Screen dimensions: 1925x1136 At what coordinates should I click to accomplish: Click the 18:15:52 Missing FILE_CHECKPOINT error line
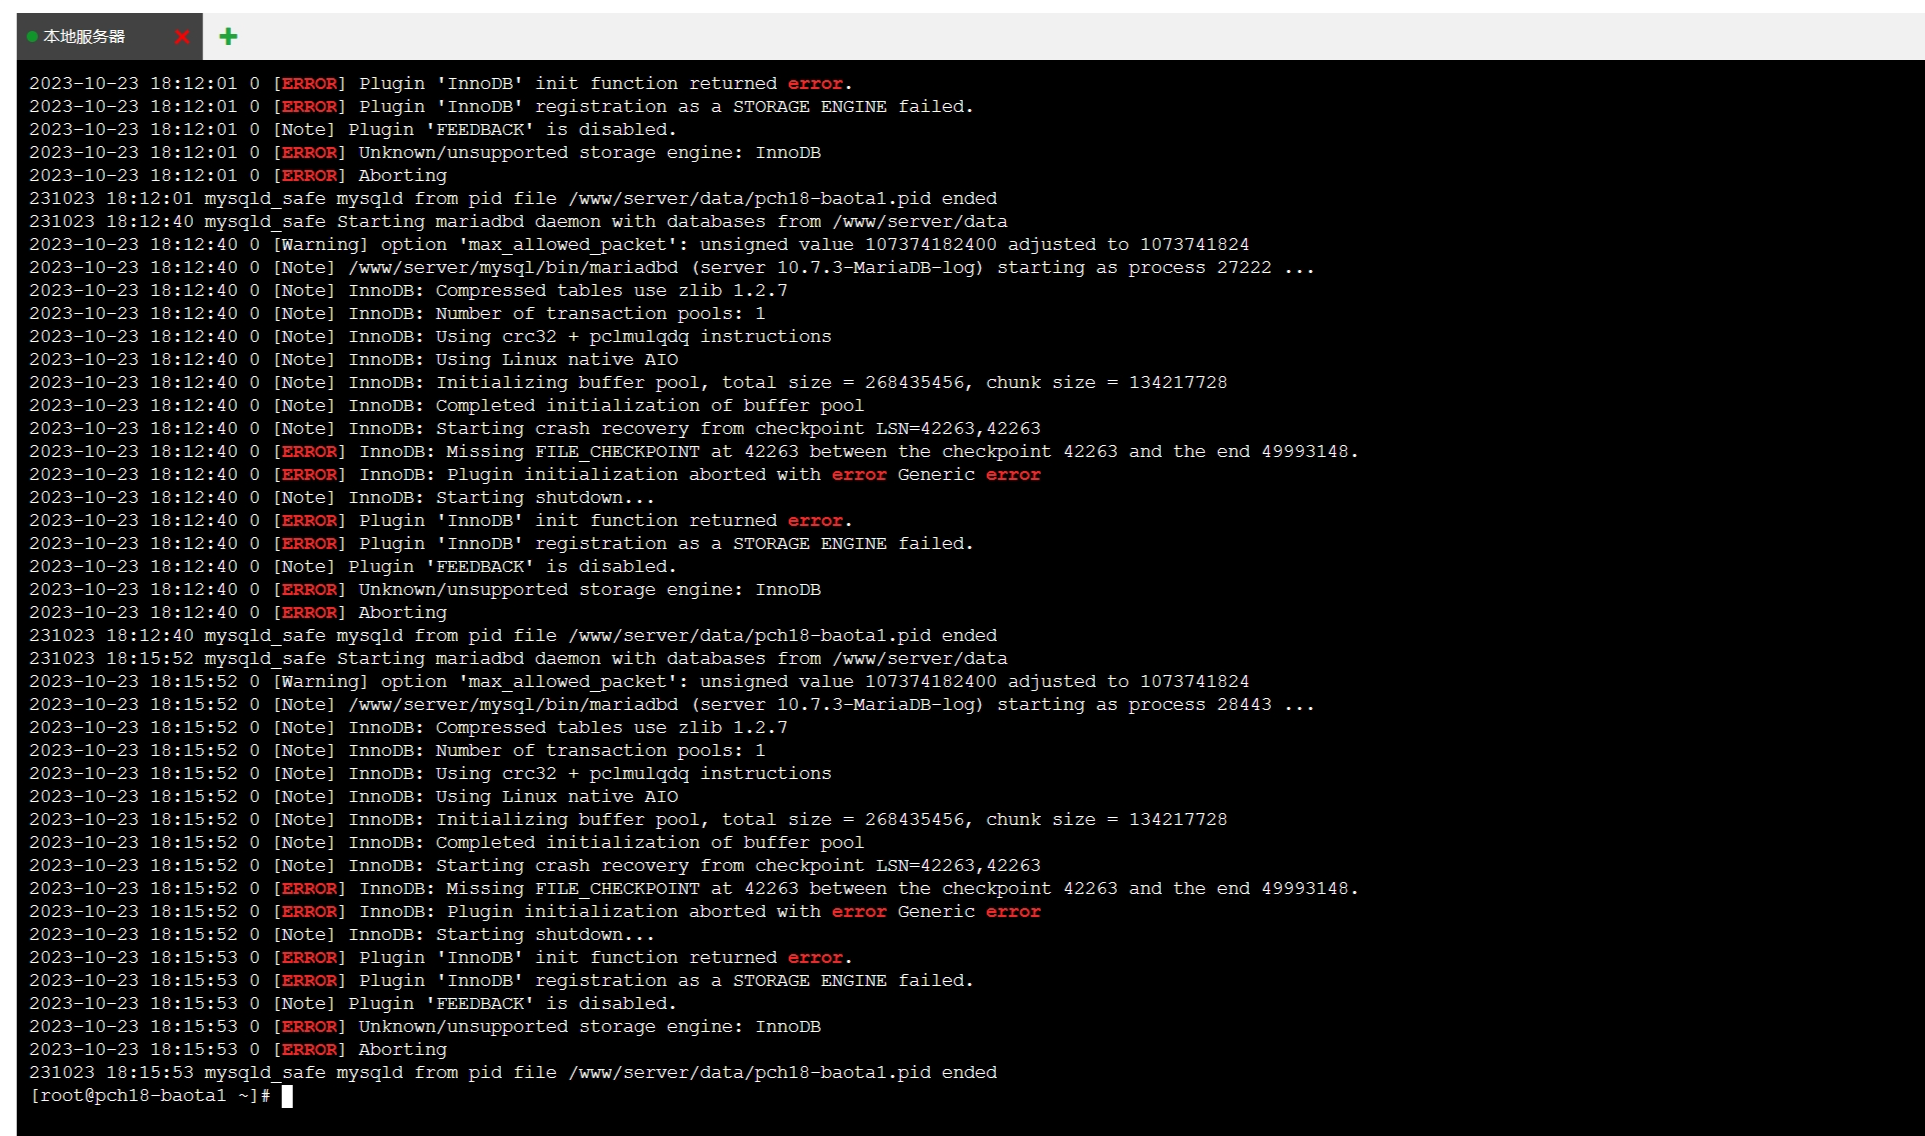click(x=692, y=889)
